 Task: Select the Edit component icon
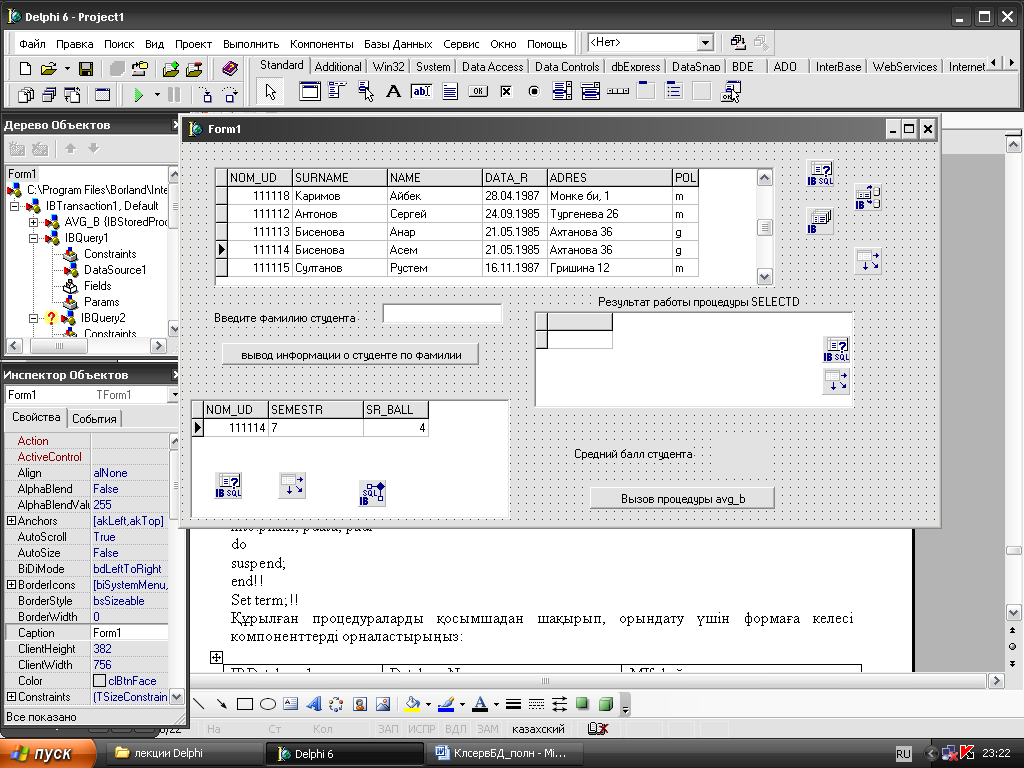(x=421, y=91)
